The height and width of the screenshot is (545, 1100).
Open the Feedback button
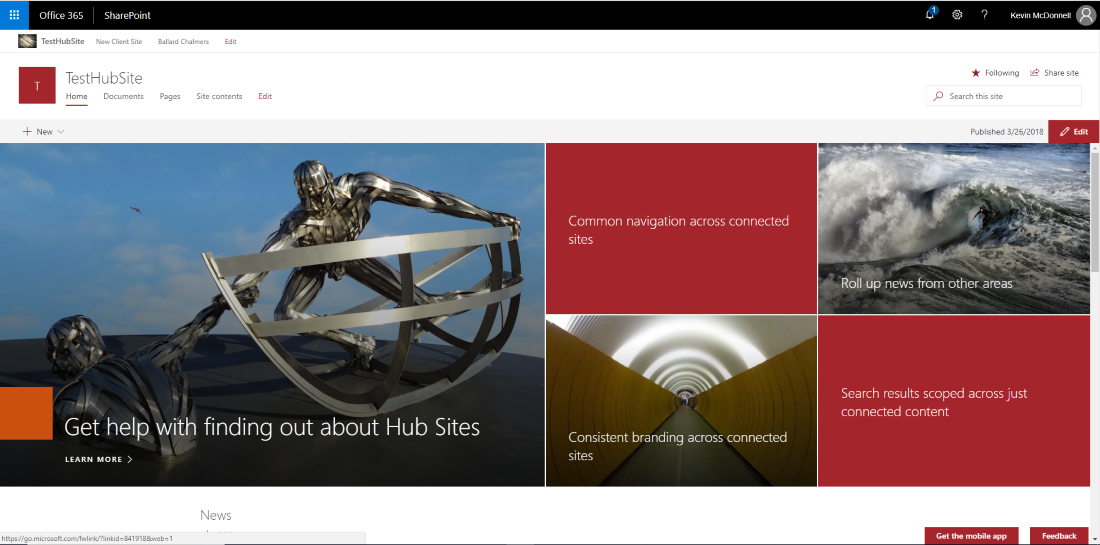pyautogui.click(x=1059, y=536)
